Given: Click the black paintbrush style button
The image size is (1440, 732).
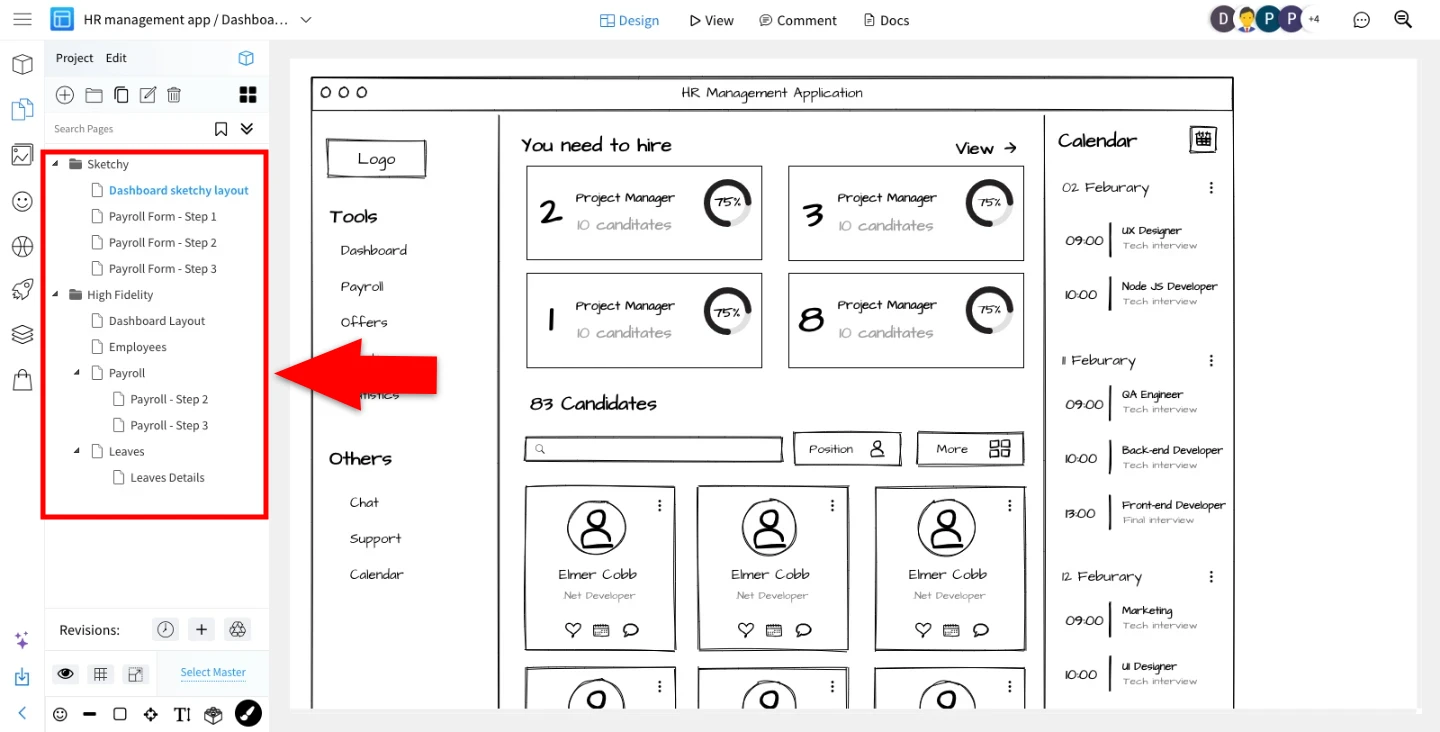Looking at the screenshot, I should [x=248, y=714].
